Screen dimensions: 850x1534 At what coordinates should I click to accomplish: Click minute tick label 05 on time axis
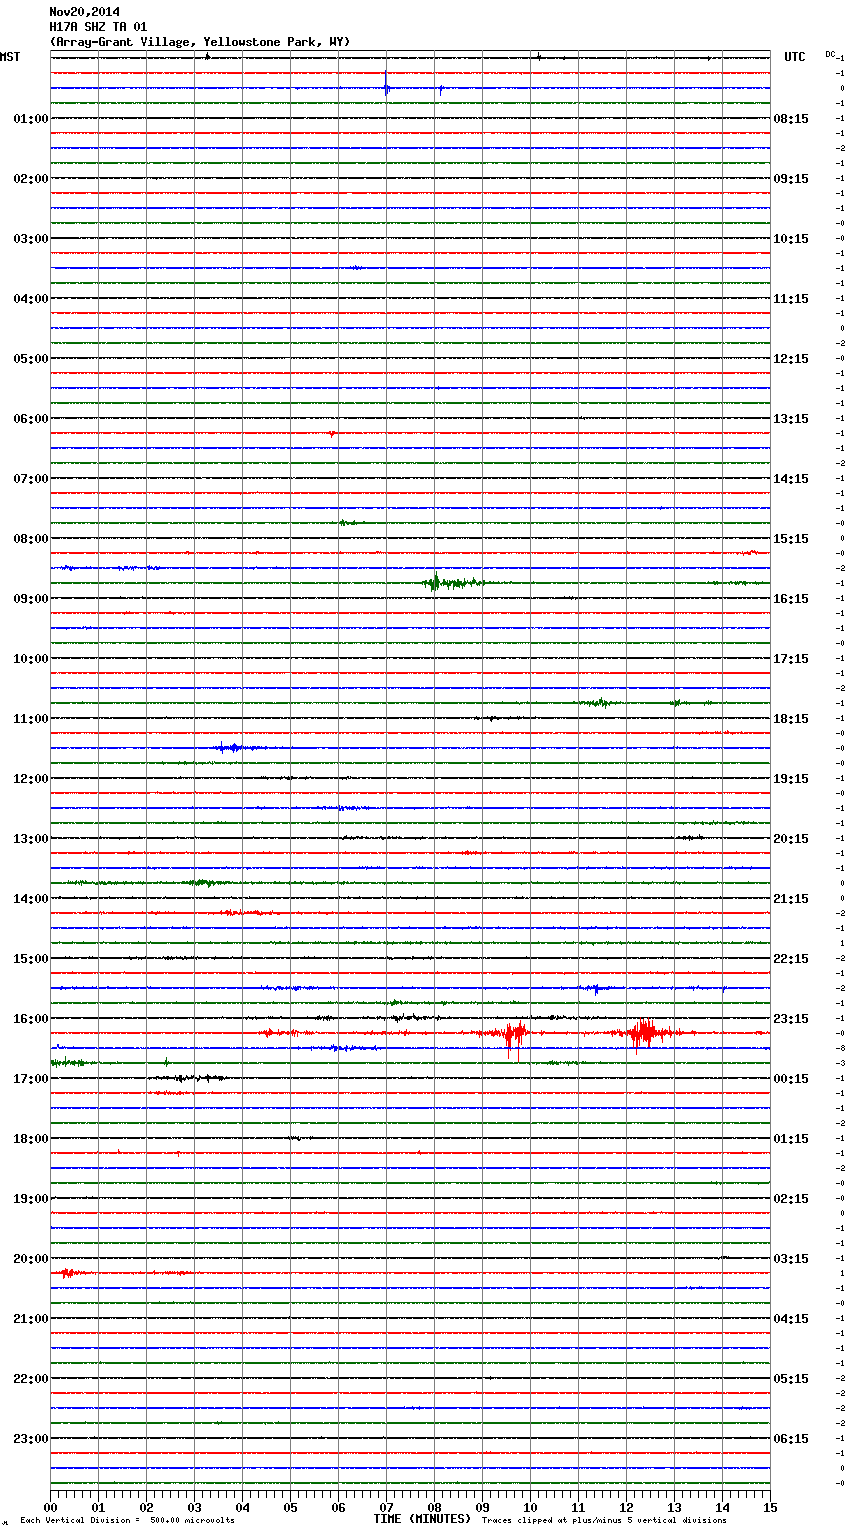290,1507
